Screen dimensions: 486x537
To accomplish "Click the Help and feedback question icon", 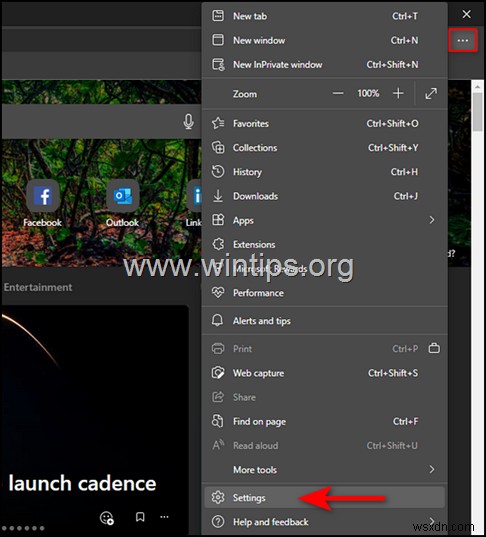I will coord(218,522).
